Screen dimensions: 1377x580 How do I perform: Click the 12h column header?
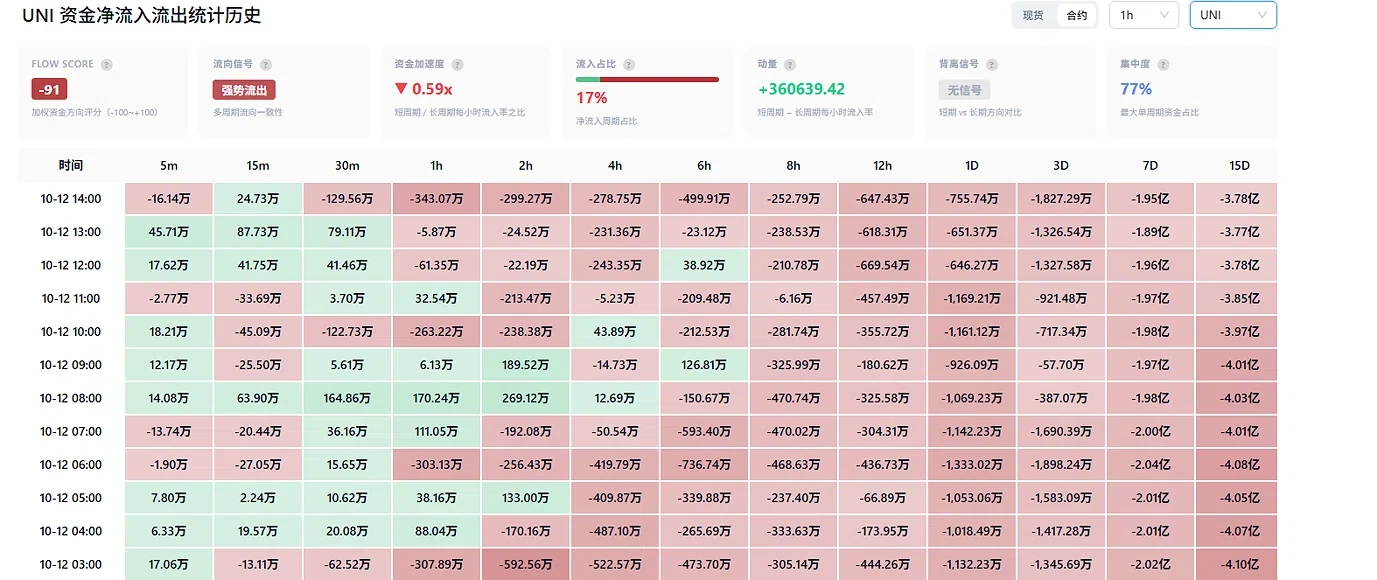pyautogui.click(x=883, y=165)
